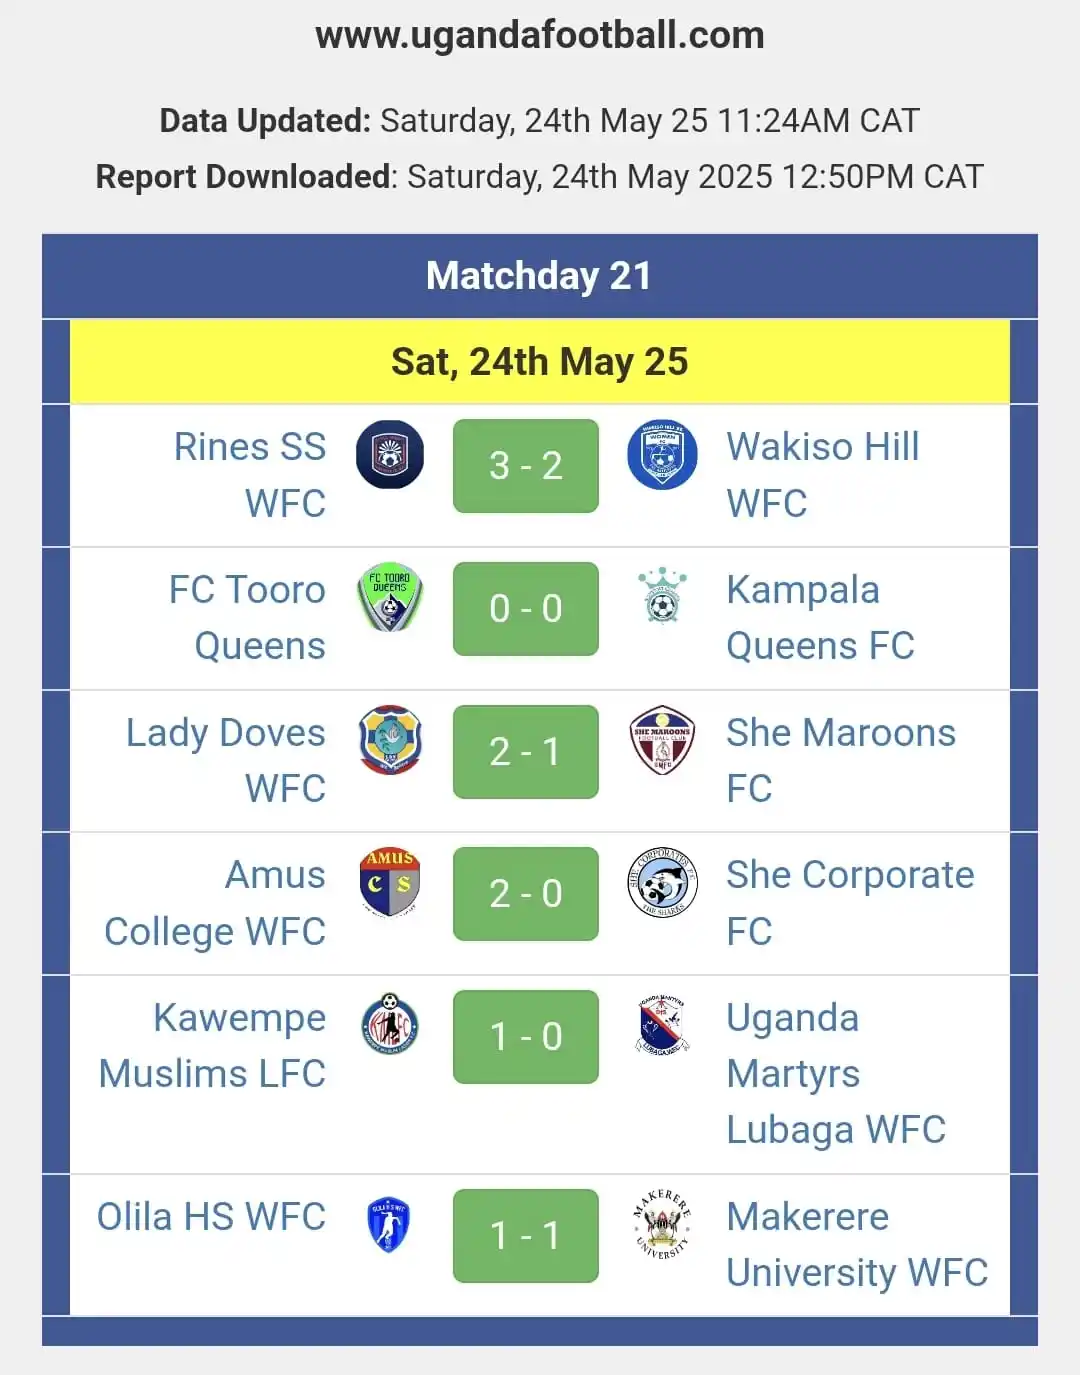Open Kampala Queens FC team link
This screenshot has width=1080, height=1375.
click(x=820, y=618)
